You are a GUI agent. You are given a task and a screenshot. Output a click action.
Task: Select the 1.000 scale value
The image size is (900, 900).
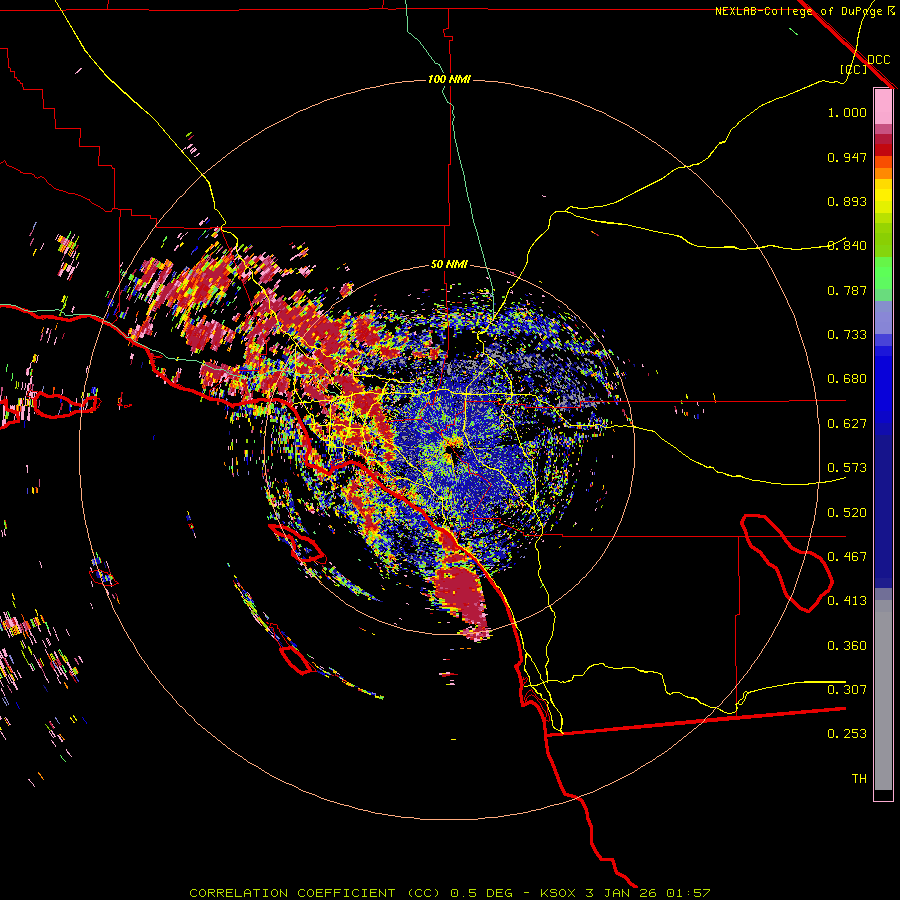pos(847,112)
